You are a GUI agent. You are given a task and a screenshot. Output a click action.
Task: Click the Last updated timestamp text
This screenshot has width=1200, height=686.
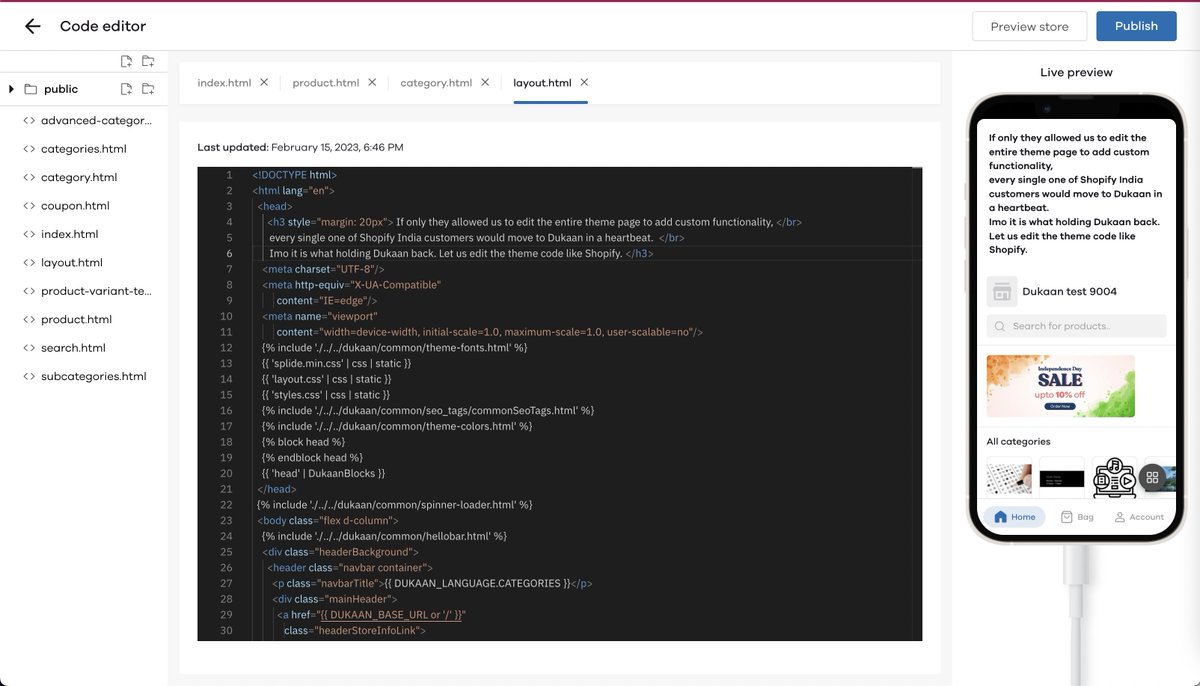tap(300, 147)
